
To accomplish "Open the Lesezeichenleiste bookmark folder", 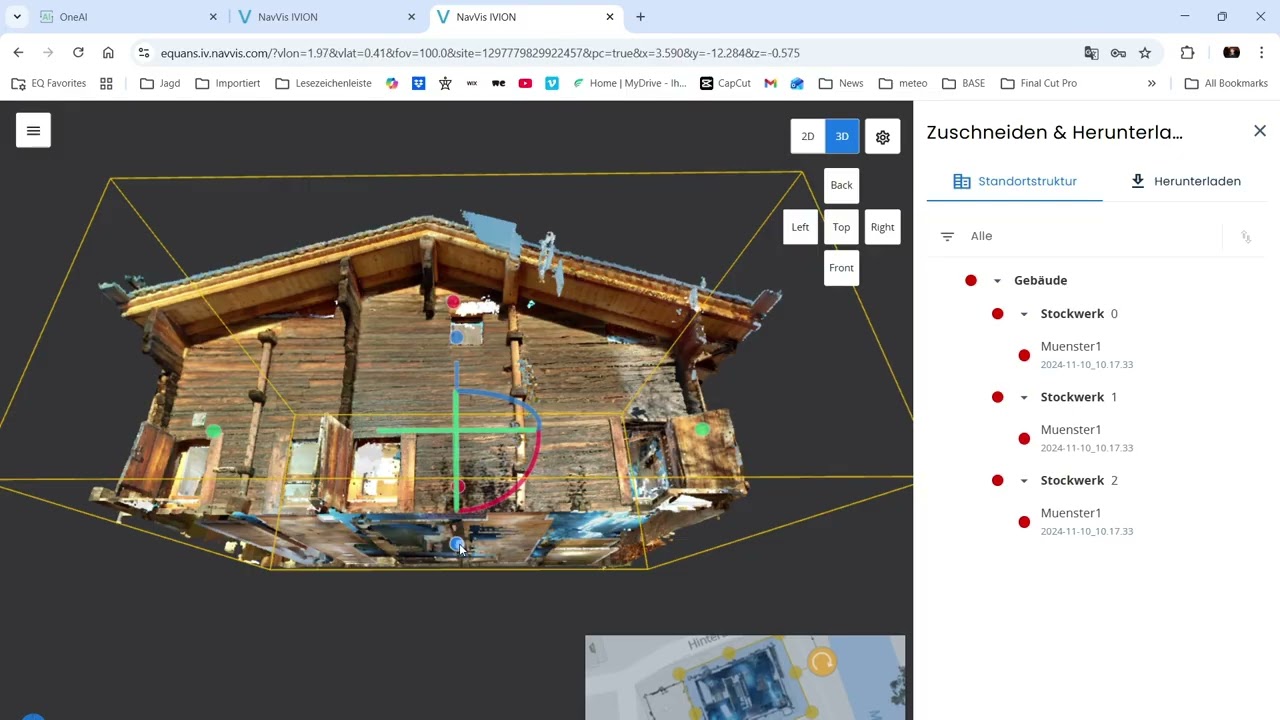I will click(x=323, y=83).
